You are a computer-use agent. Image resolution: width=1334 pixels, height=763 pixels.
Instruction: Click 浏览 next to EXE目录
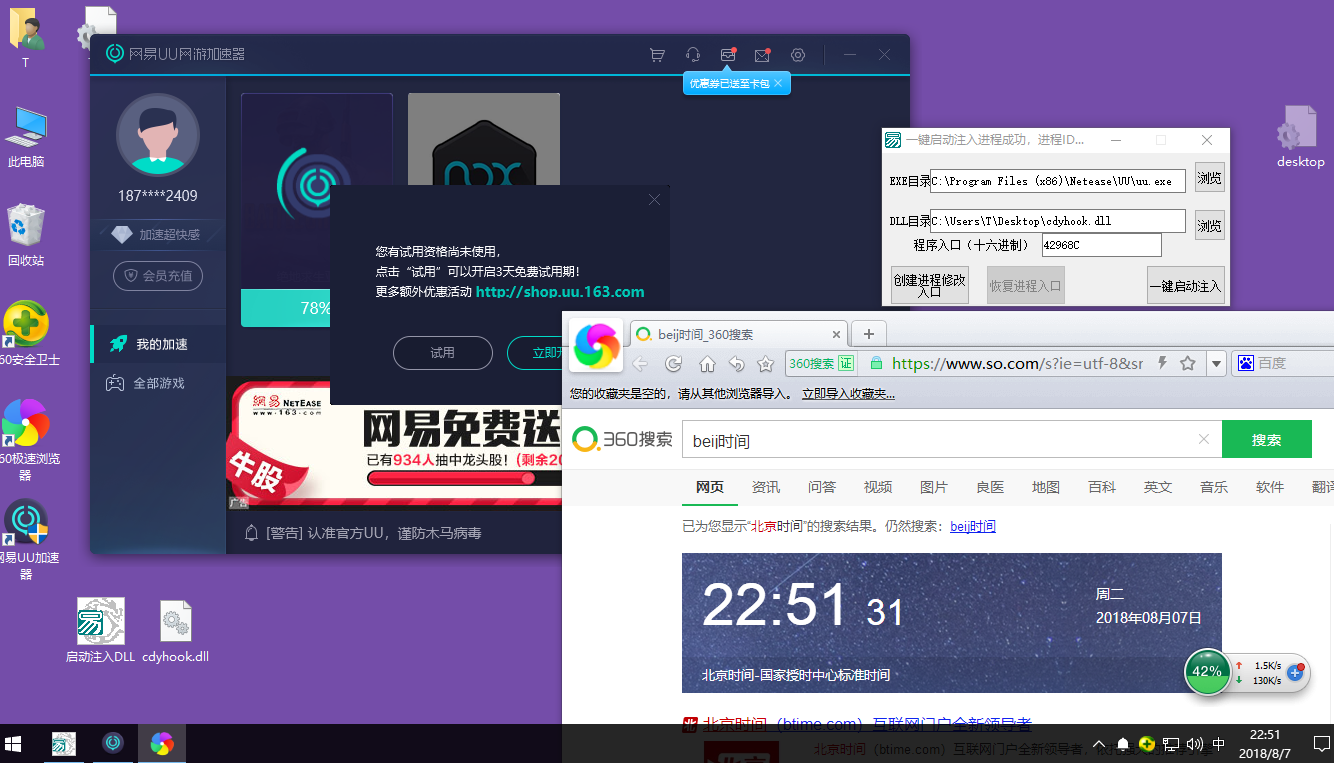coord(1209,179)
